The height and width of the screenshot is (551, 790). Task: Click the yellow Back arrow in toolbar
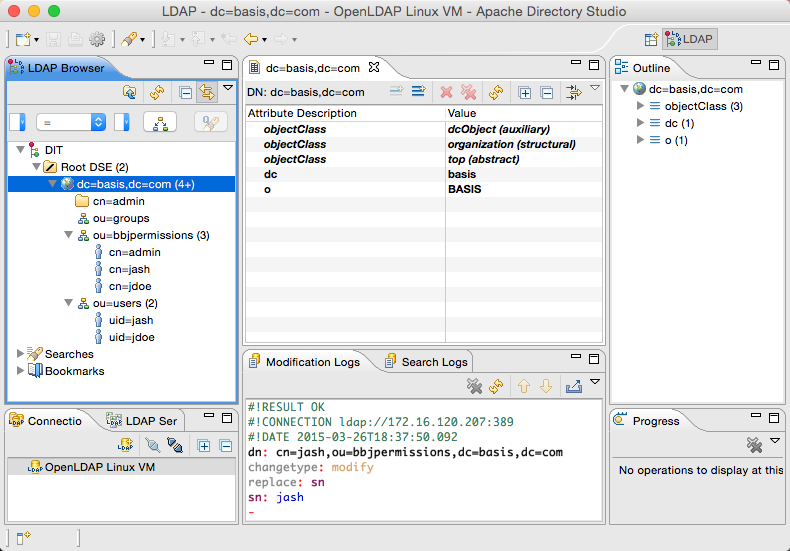click(250, 39)
